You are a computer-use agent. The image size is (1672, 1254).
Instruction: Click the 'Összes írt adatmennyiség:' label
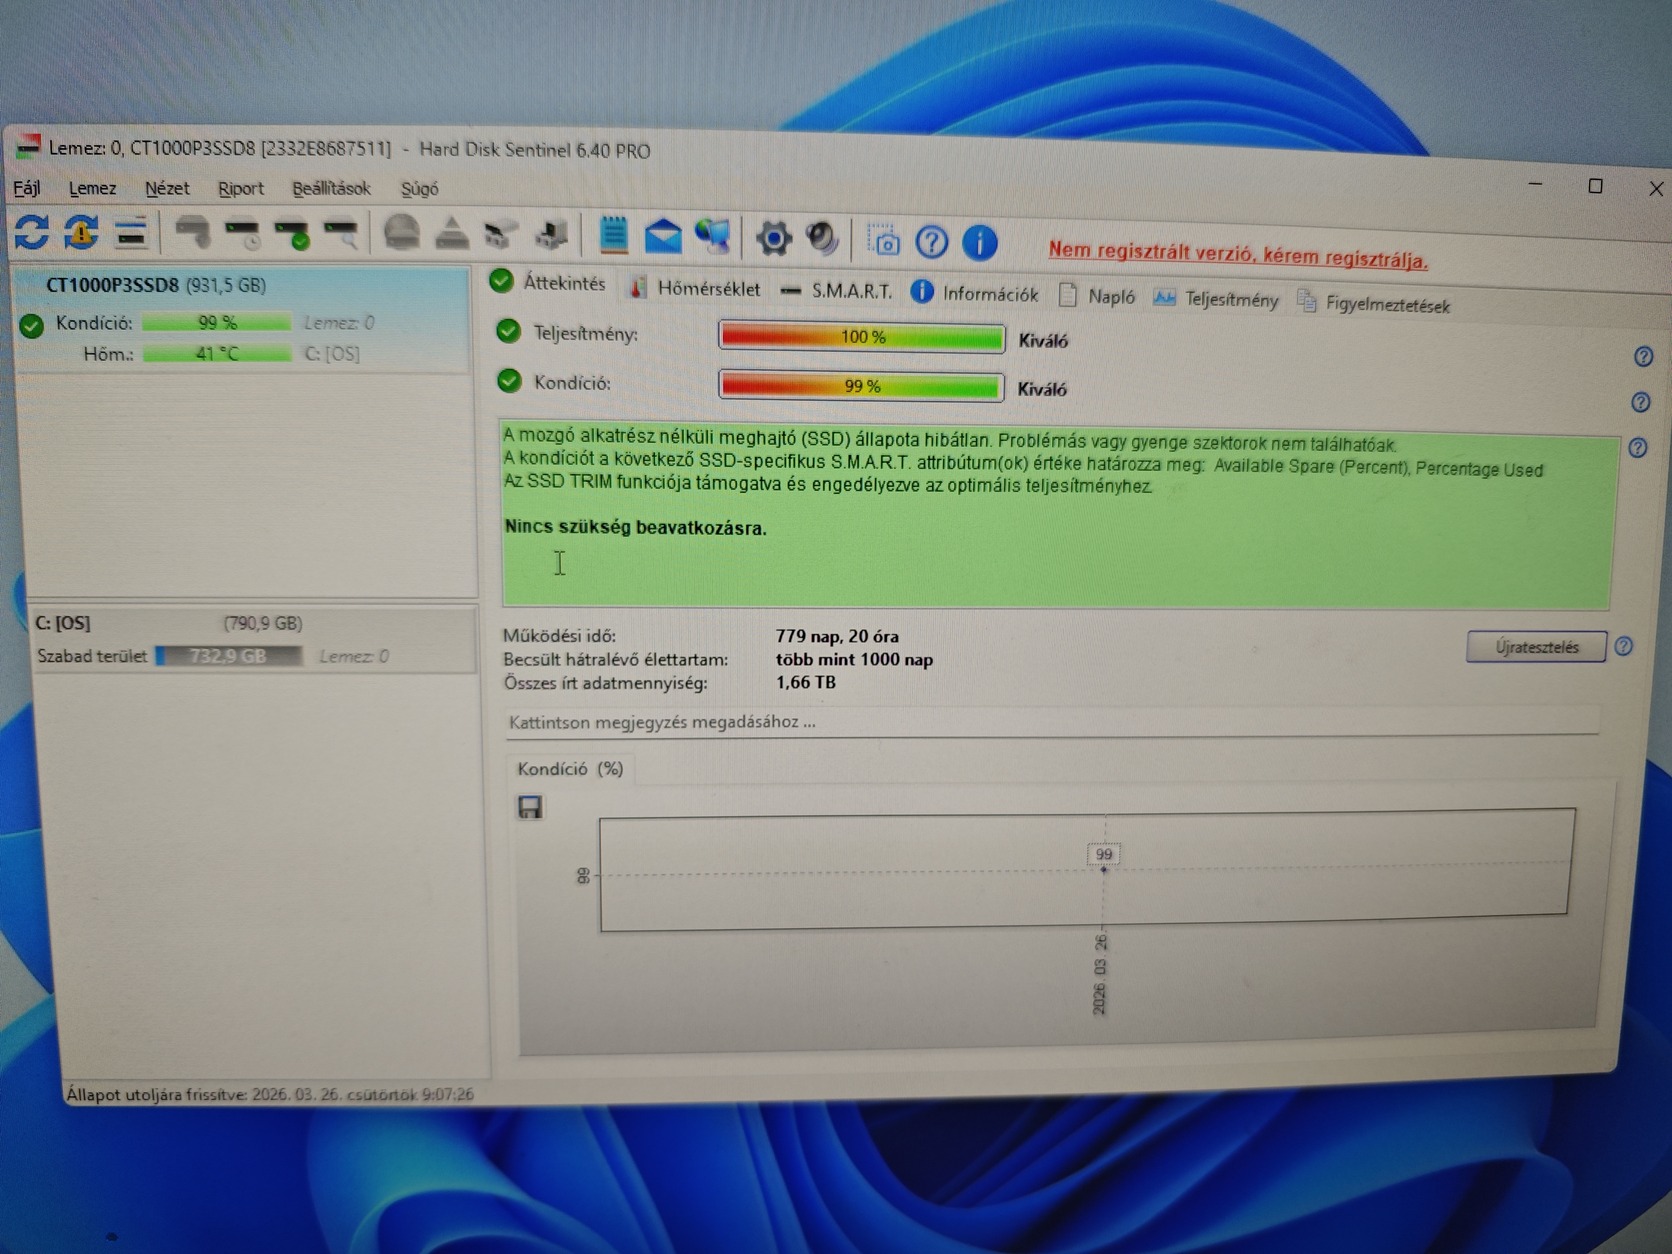click(x=605, y=682)
